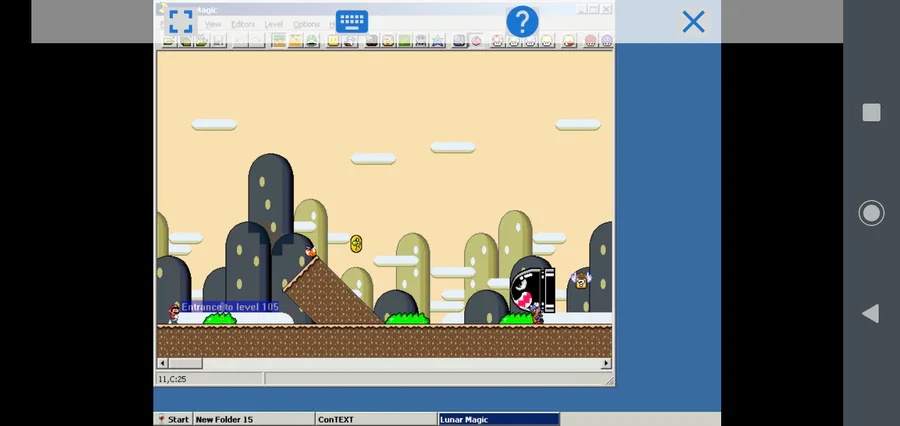900x426 pixels.
Task: Click the toolbar icon right of yellow block
Action: pos(350,40)
